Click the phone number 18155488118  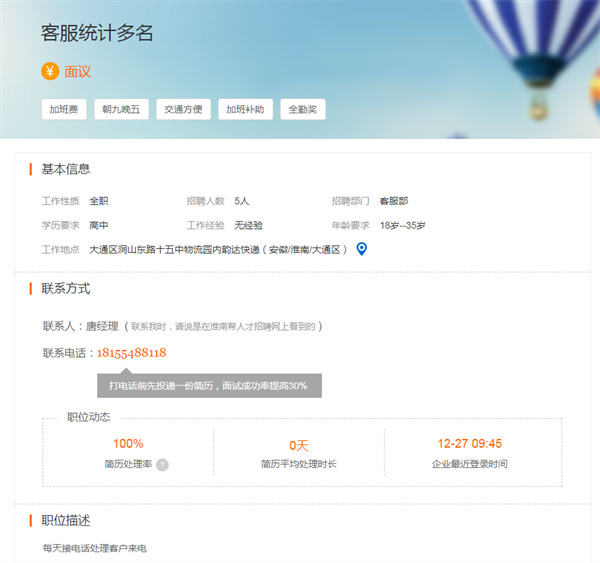click(131, 352)
